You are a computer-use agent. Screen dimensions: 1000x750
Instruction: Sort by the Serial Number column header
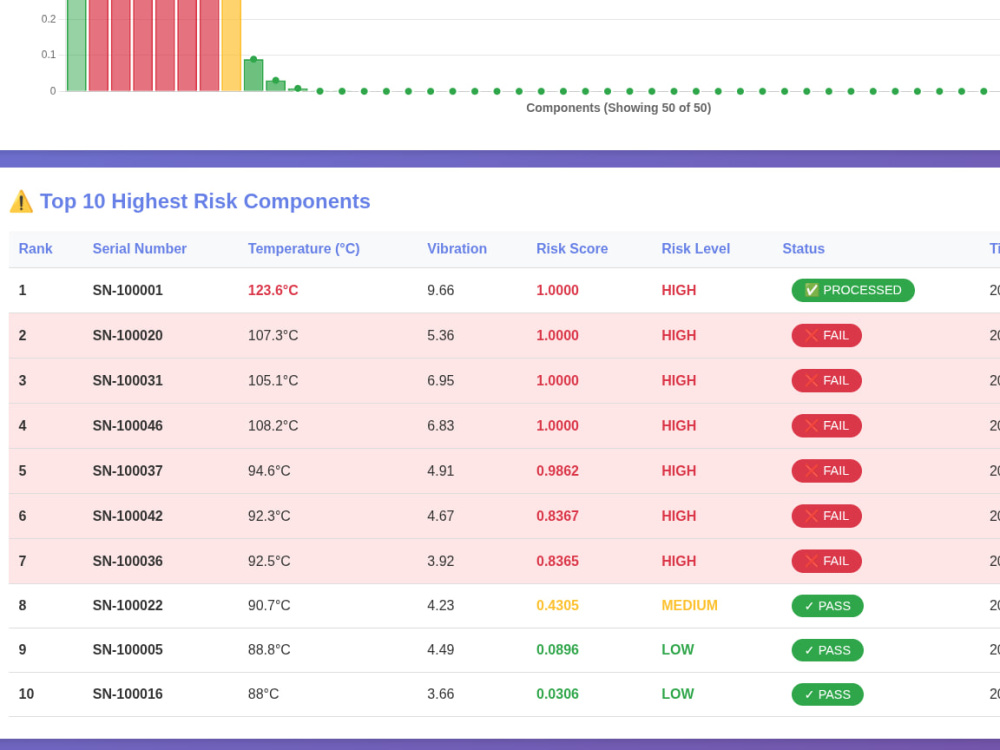tap(139, 249)
